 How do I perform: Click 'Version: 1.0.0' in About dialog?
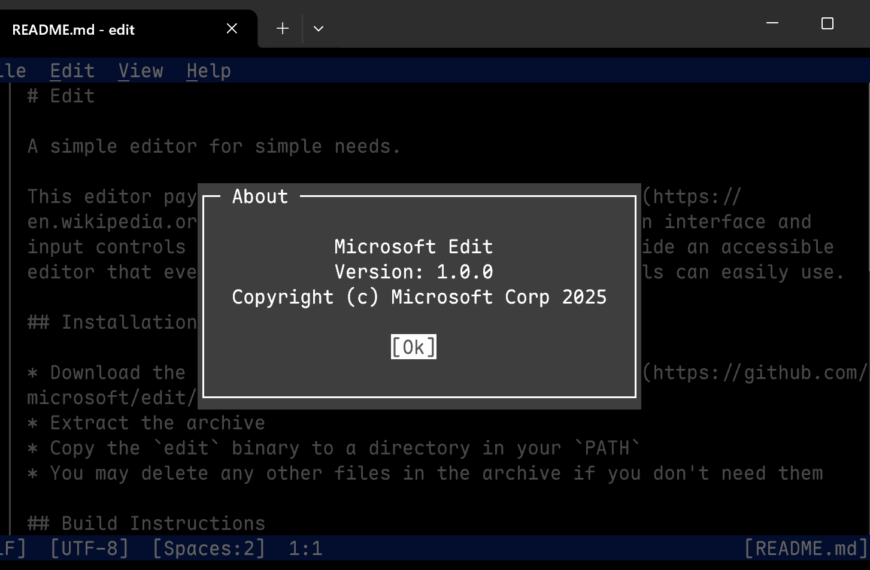click(x=413, y=272)
